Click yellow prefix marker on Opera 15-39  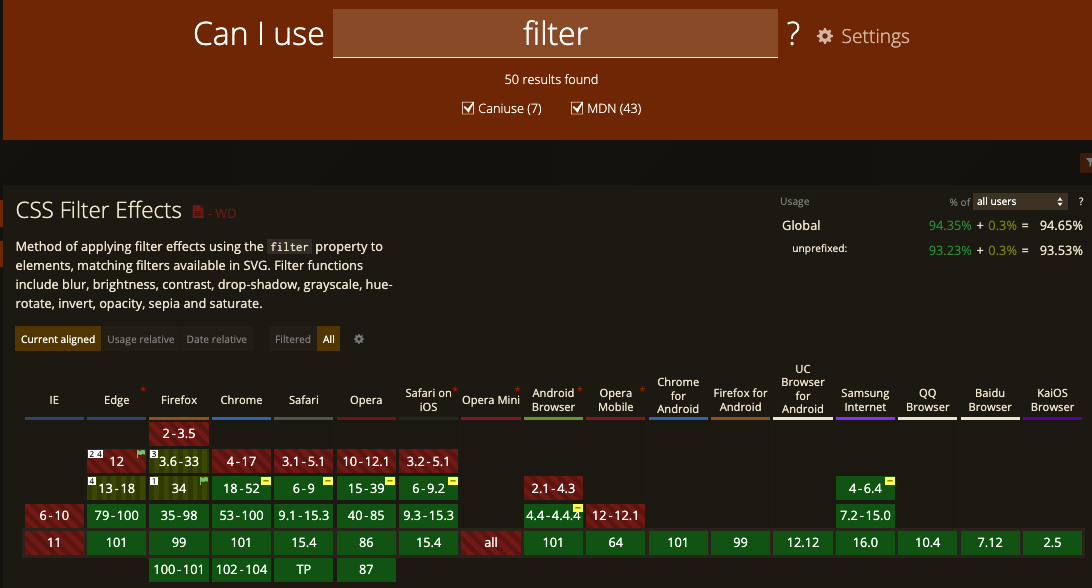pos(390,481)
